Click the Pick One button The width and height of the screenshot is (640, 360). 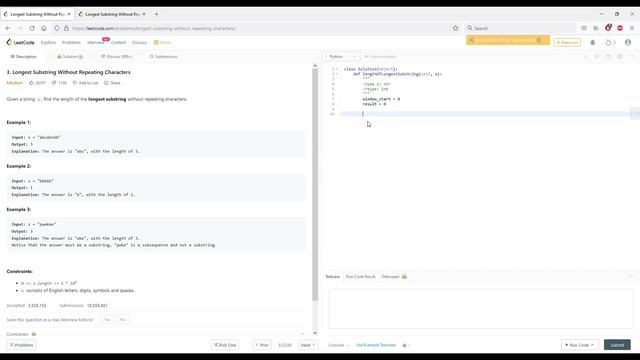point(225,345)
